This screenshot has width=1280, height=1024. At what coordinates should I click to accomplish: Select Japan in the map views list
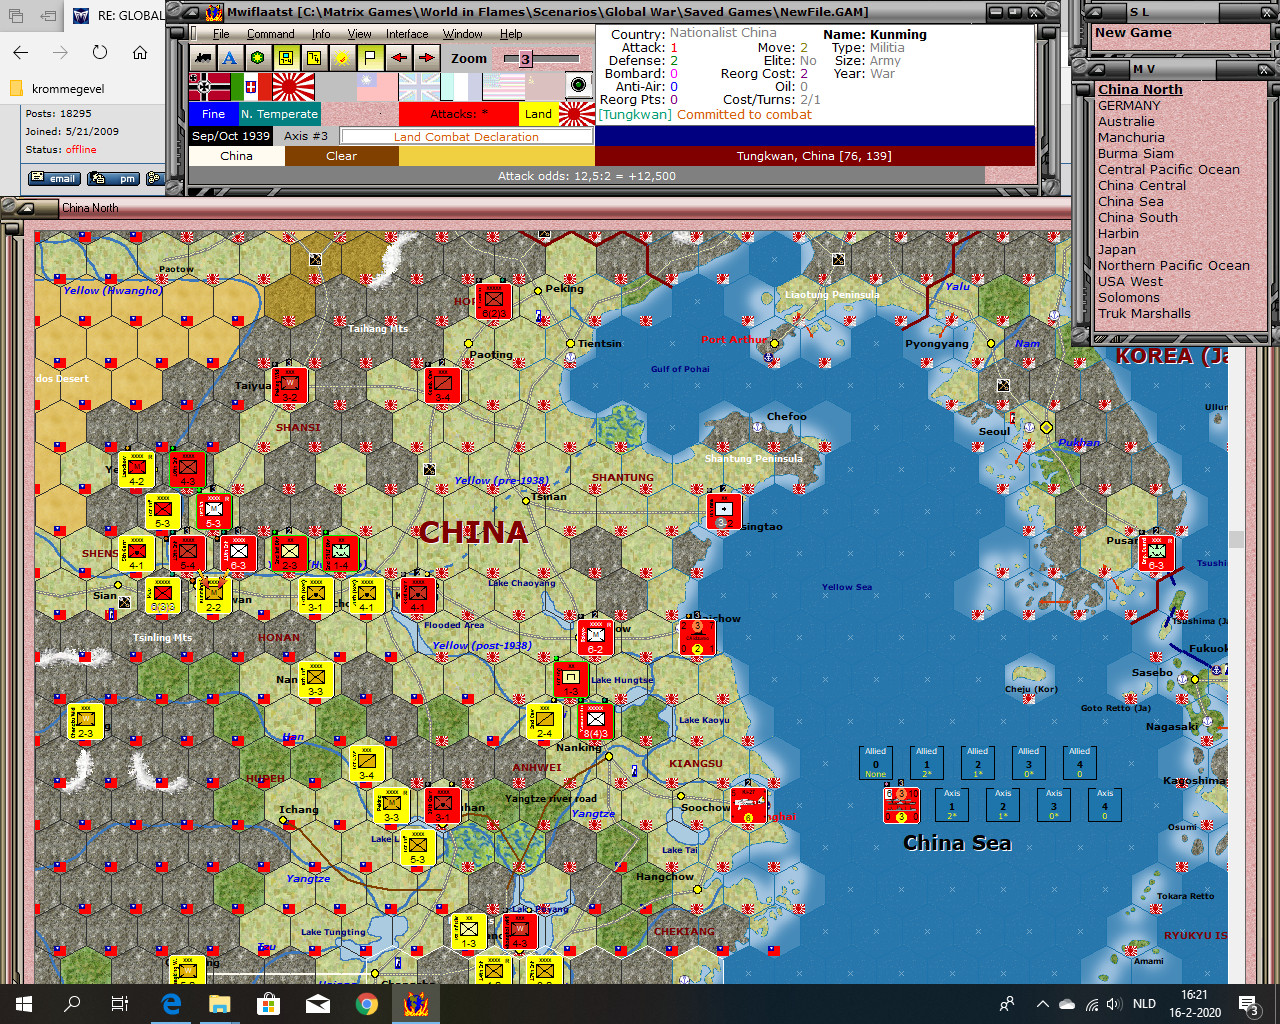click(x=1117, y=250)
